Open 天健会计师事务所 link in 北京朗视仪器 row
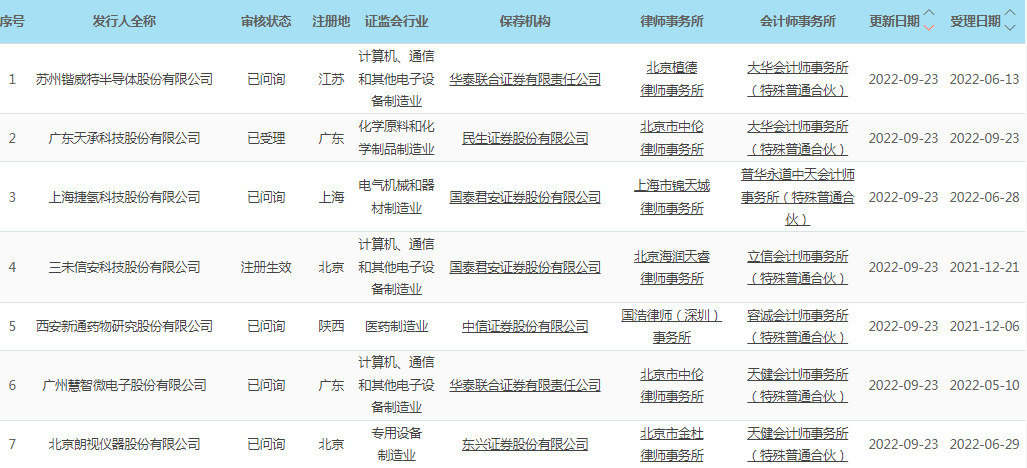1027x468 pixels. click(x=798, y=444)
